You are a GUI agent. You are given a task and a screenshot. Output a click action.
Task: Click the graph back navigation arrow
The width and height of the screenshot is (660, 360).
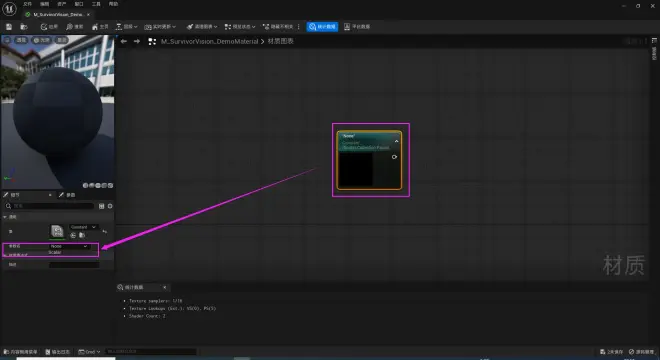click(x=124, y=41)
